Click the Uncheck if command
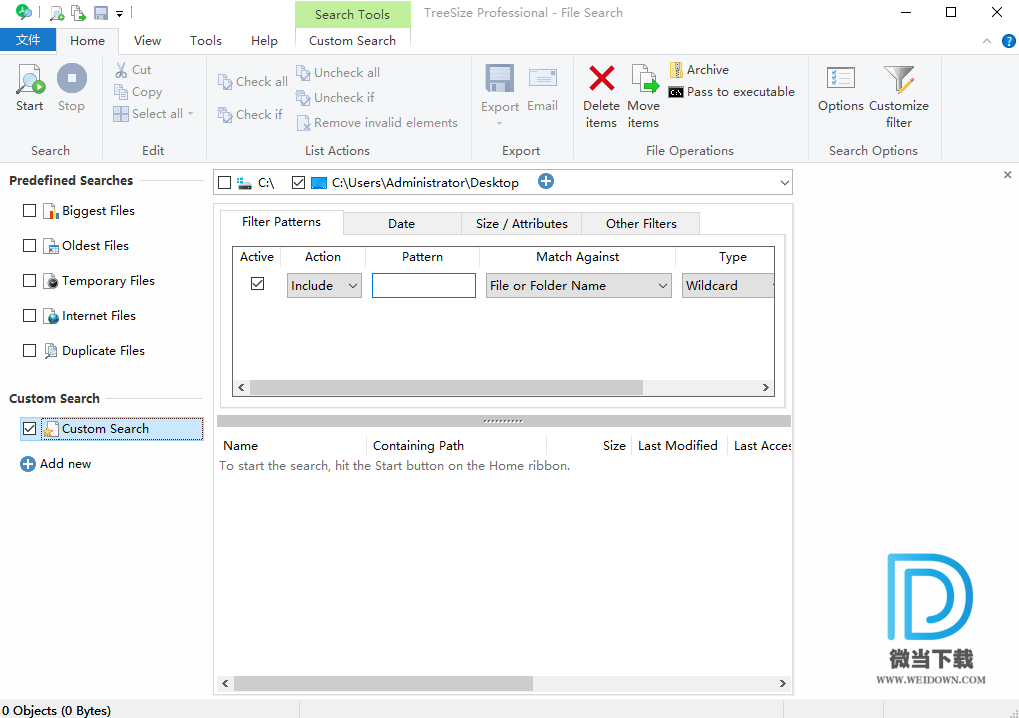This screenshot has height=718, width=1019. [335, 97]
